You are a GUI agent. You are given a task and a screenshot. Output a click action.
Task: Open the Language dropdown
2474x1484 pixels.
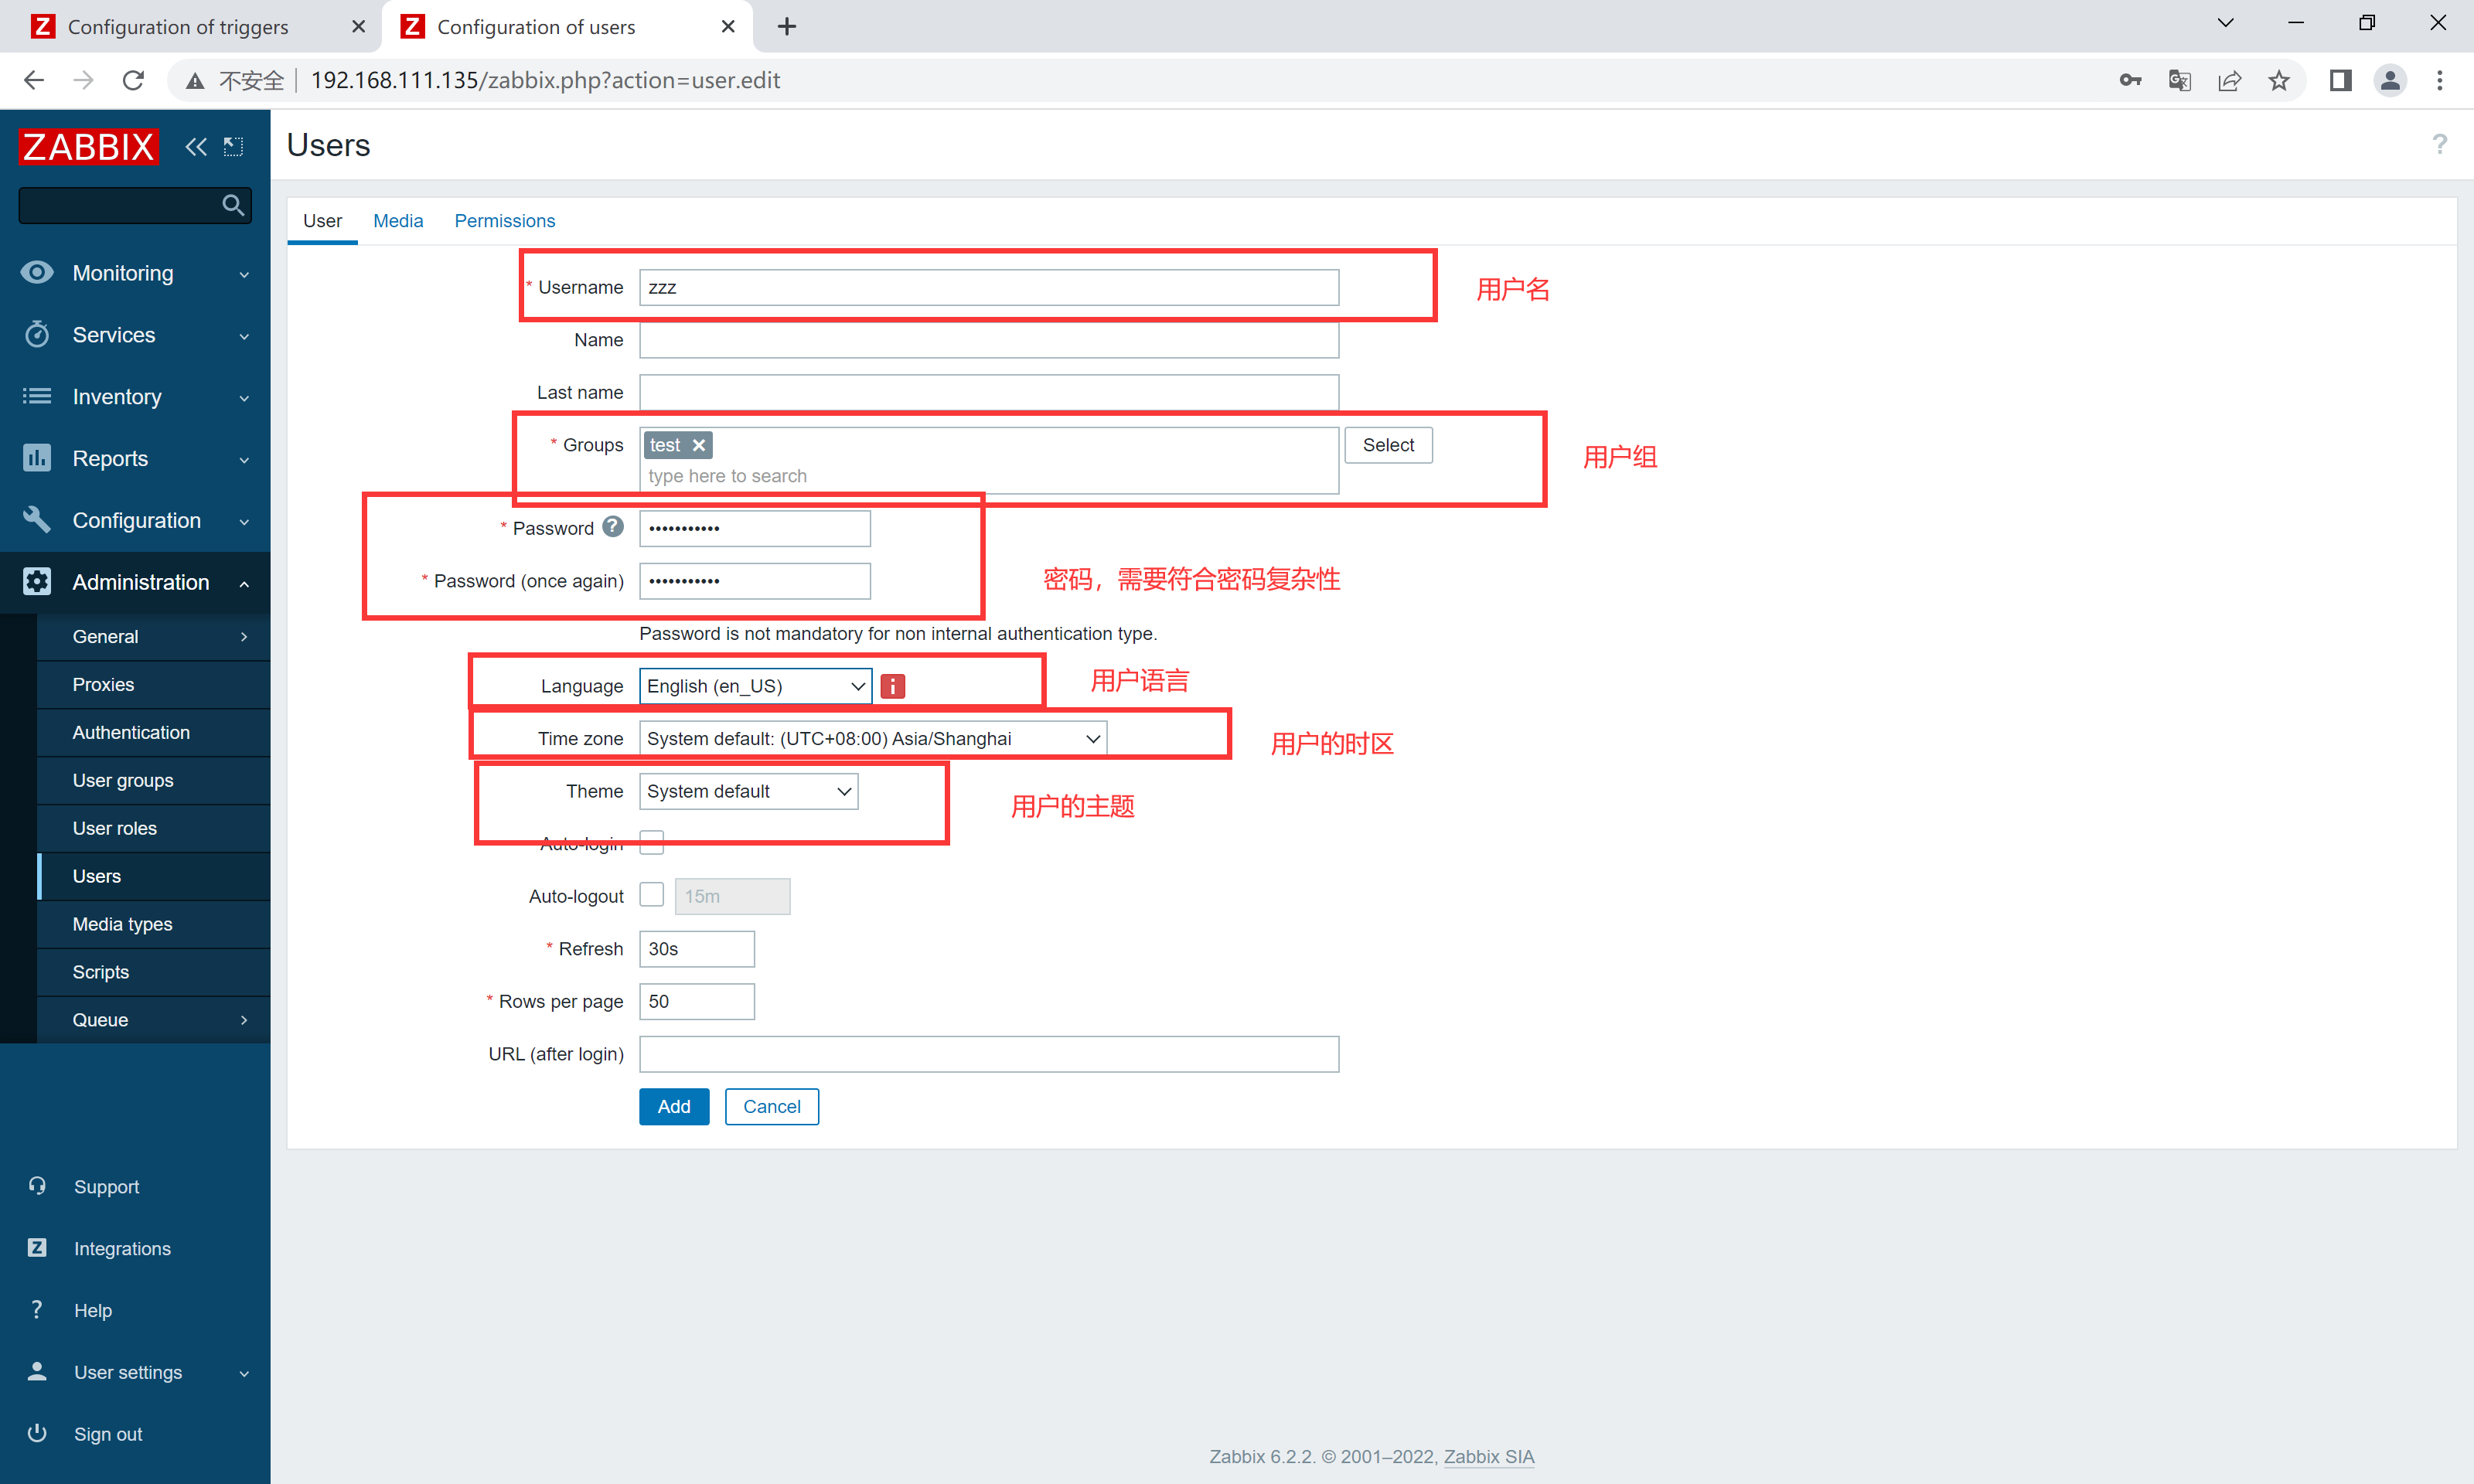click(755, 686)
